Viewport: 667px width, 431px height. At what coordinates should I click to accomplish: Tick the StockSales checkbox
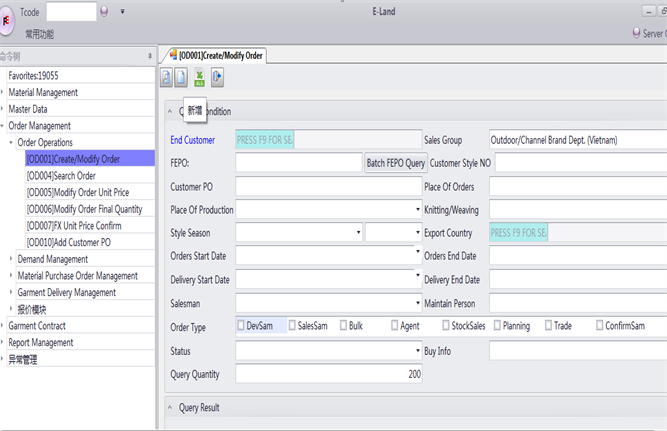pos(446,325)
